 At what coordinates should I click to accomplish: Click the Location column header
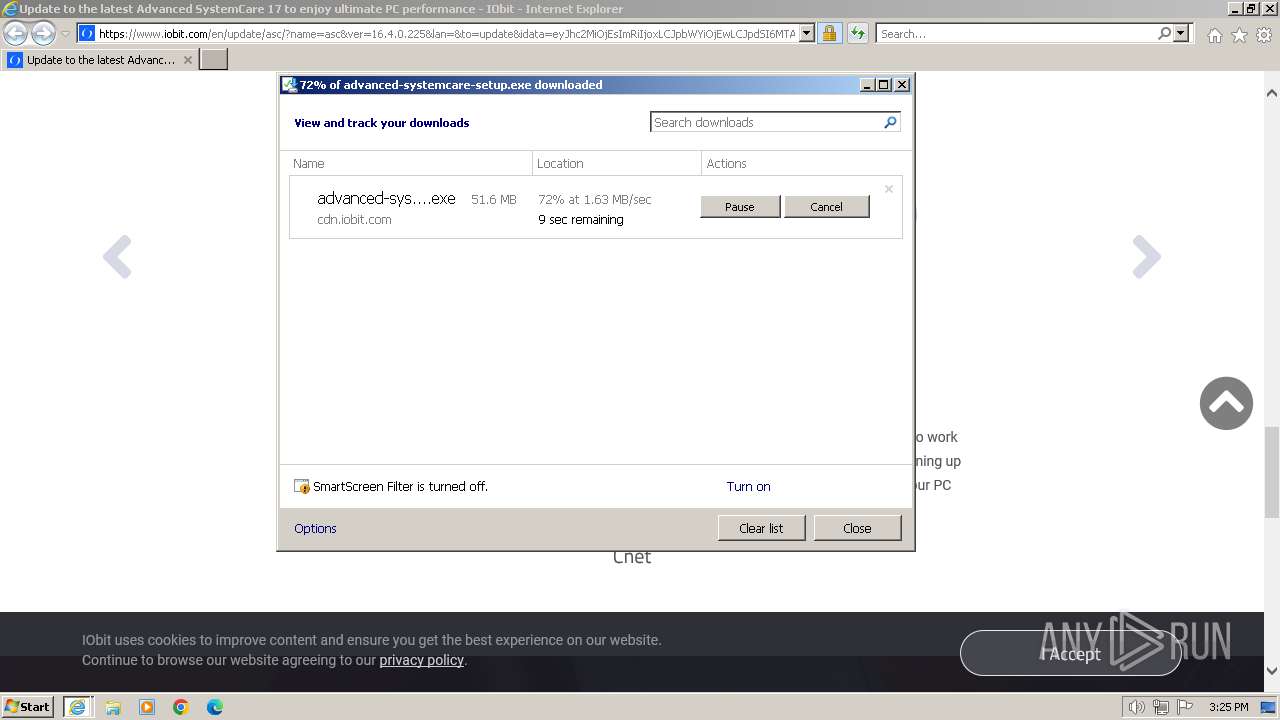point(617,163)
